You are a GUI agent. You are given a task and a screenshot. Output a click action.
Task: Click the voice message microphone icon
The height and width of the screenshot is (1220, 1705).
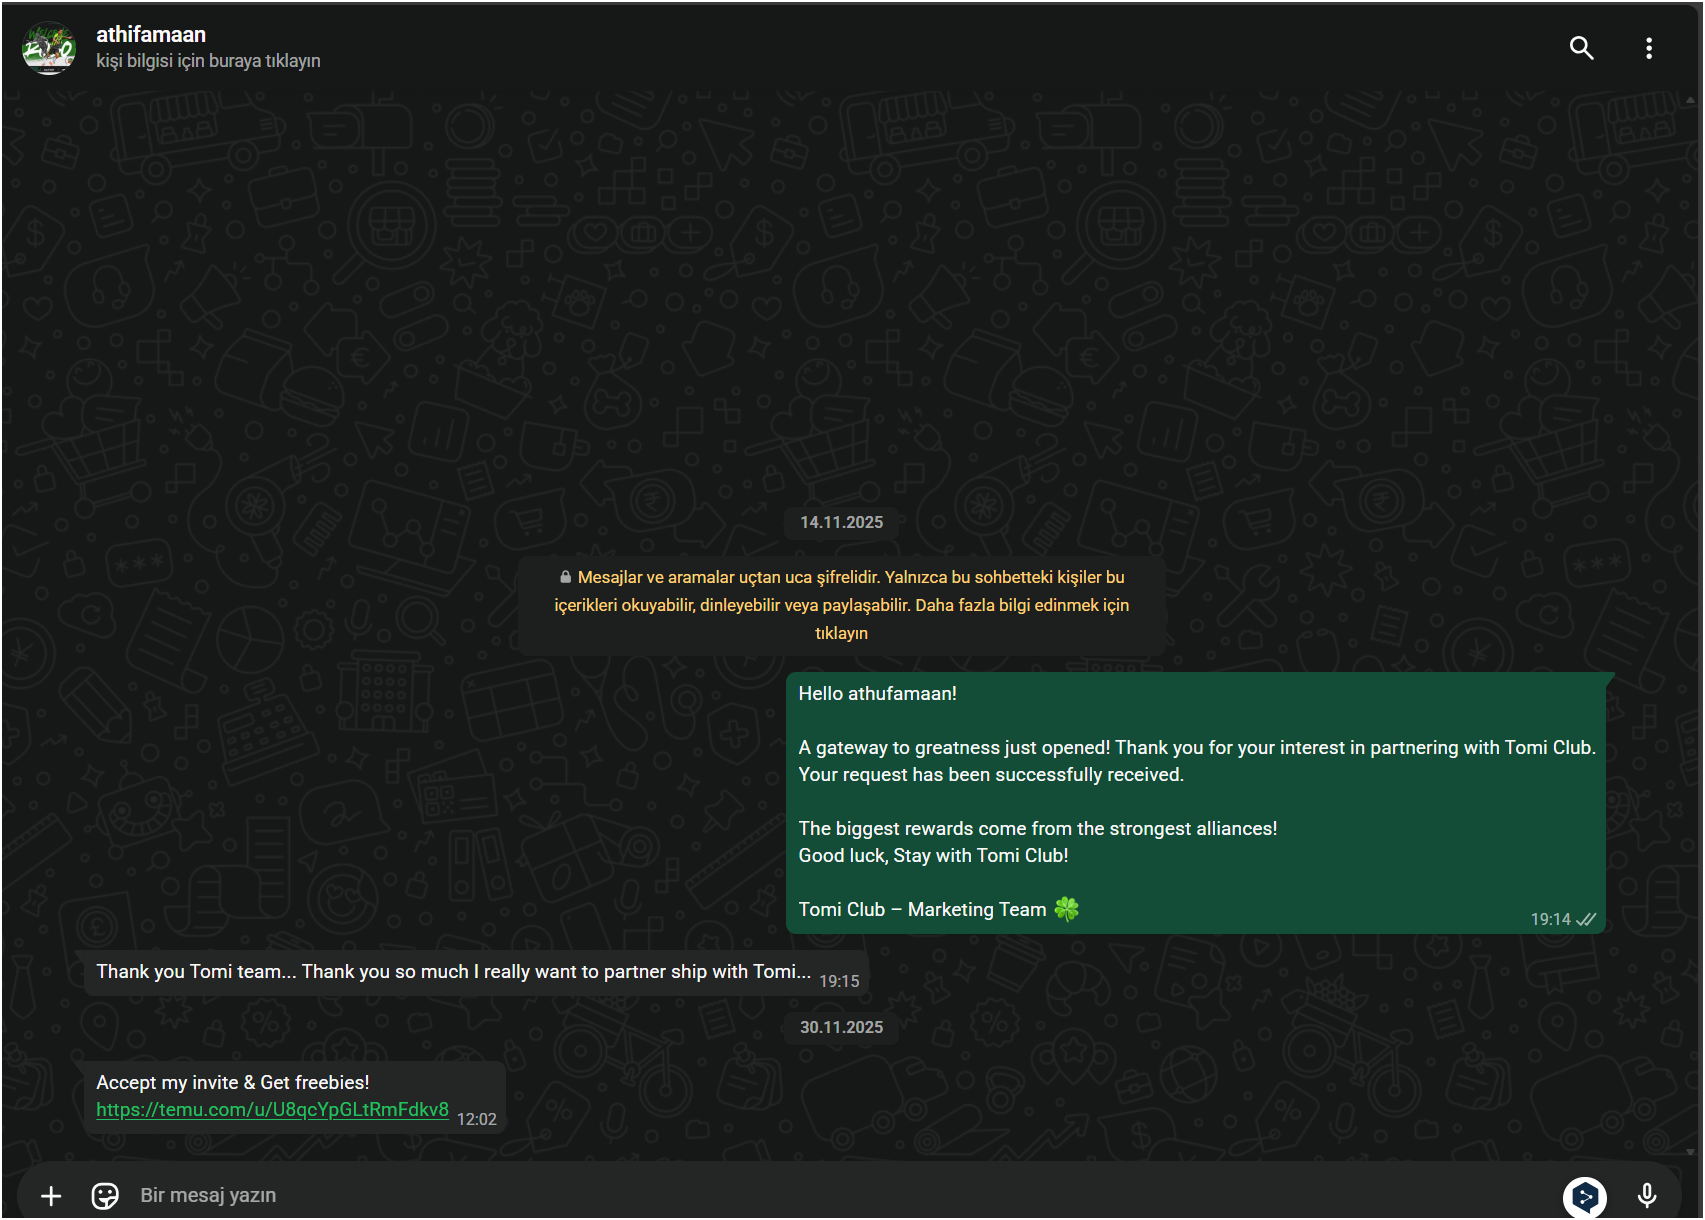pyautogui.click(x=1647, y=1196)
